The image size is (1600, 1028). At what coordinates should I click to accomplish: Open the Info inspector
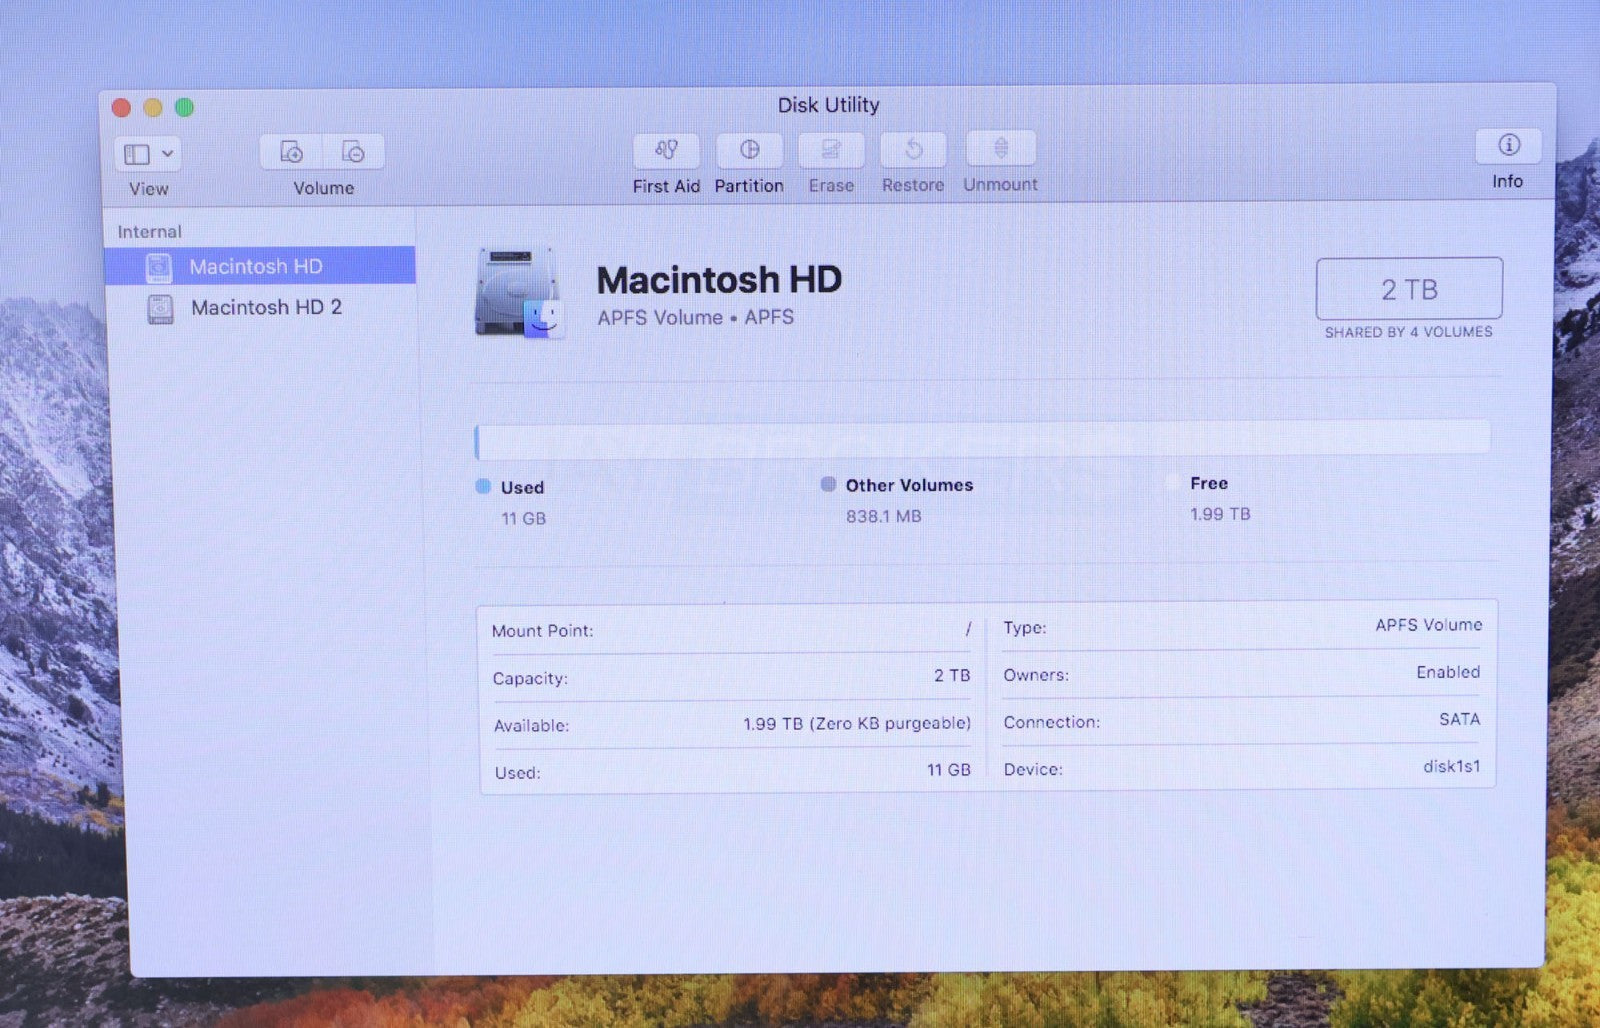pos(1508,146)
